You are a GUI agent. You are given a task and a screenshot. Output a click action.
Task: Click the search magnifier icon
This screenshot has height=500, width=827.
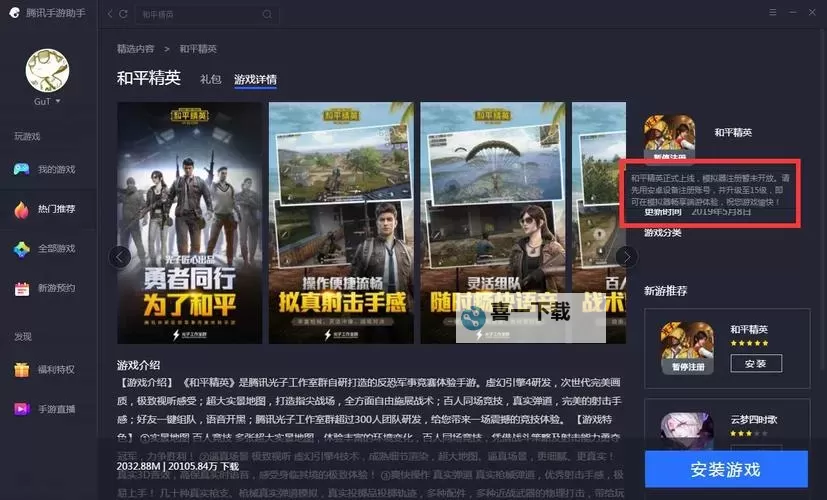[x=267, y=15]
